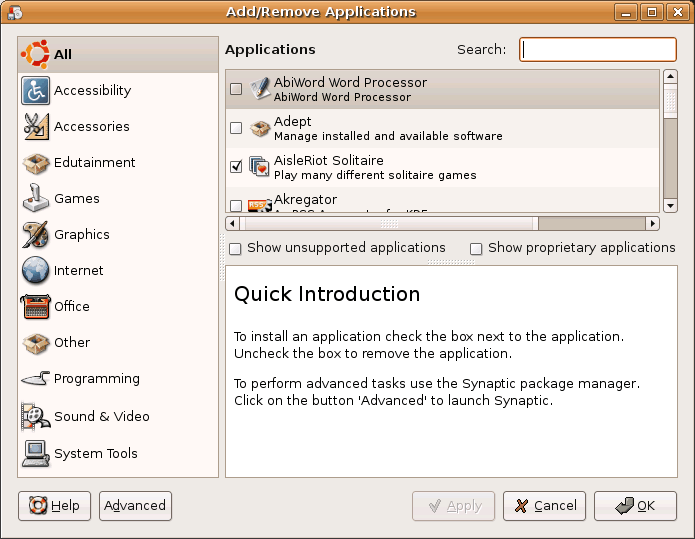The image size is (695, 539).
Task: Select the System Tools computer icon
Action: pyautogui.click(x=35, y=453)
